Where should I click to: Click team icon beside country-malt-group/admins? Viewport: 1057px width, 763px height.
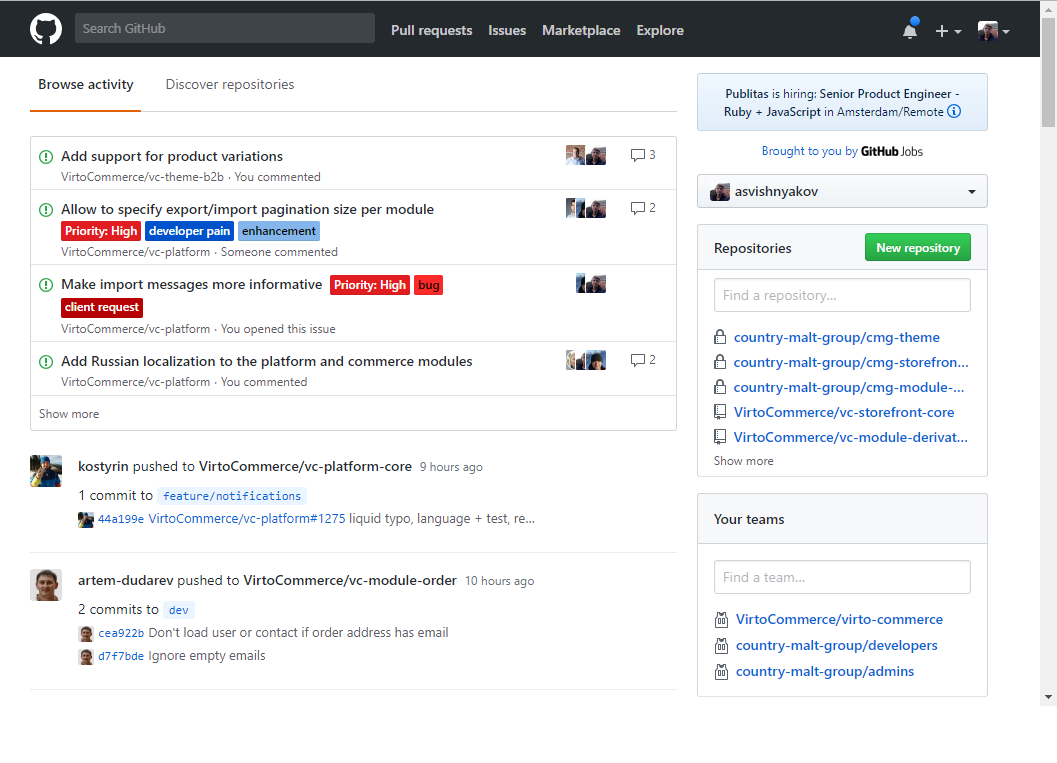(x=721, y=672)
